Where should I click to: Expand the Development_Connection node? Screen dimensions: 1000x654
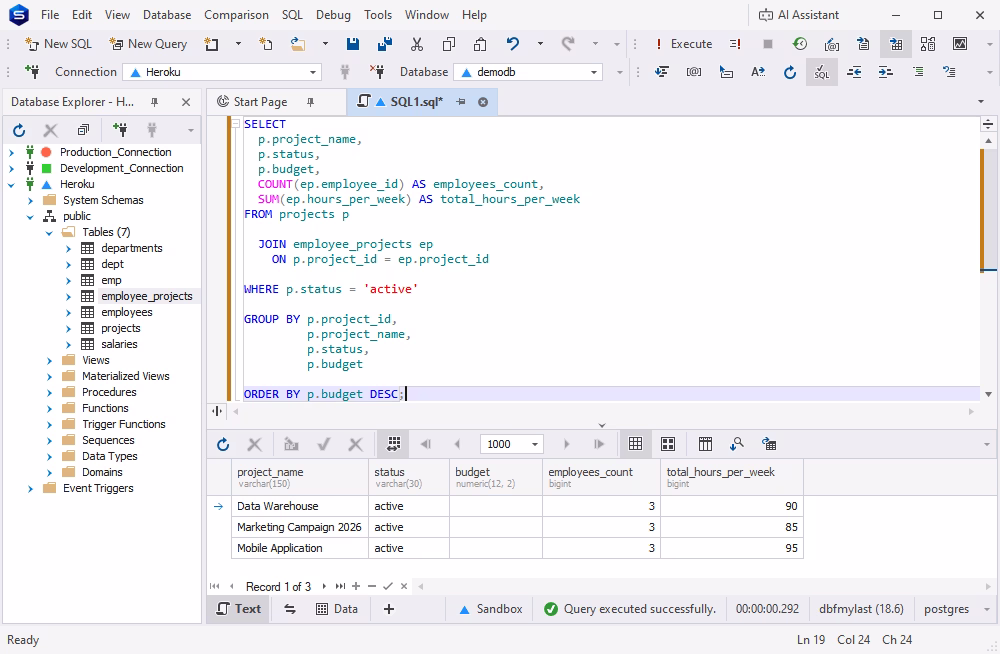click(x=11, y=168)
